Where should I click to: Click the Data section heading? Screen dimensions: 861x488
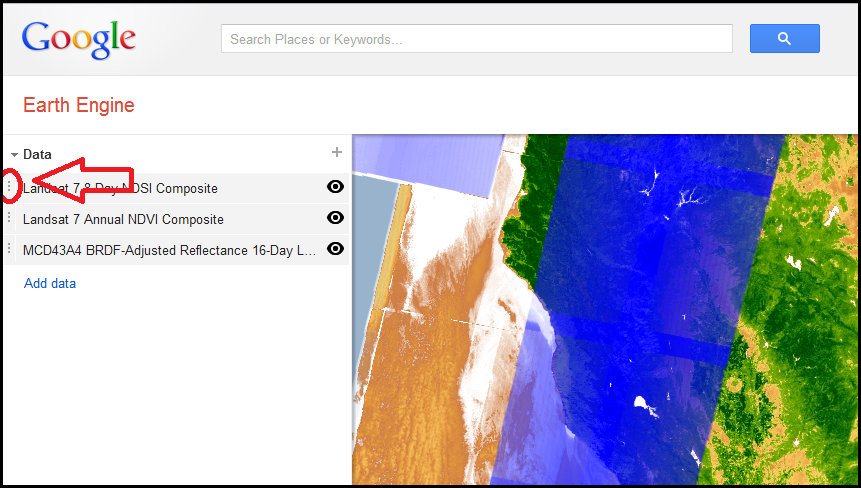point(37,154)
